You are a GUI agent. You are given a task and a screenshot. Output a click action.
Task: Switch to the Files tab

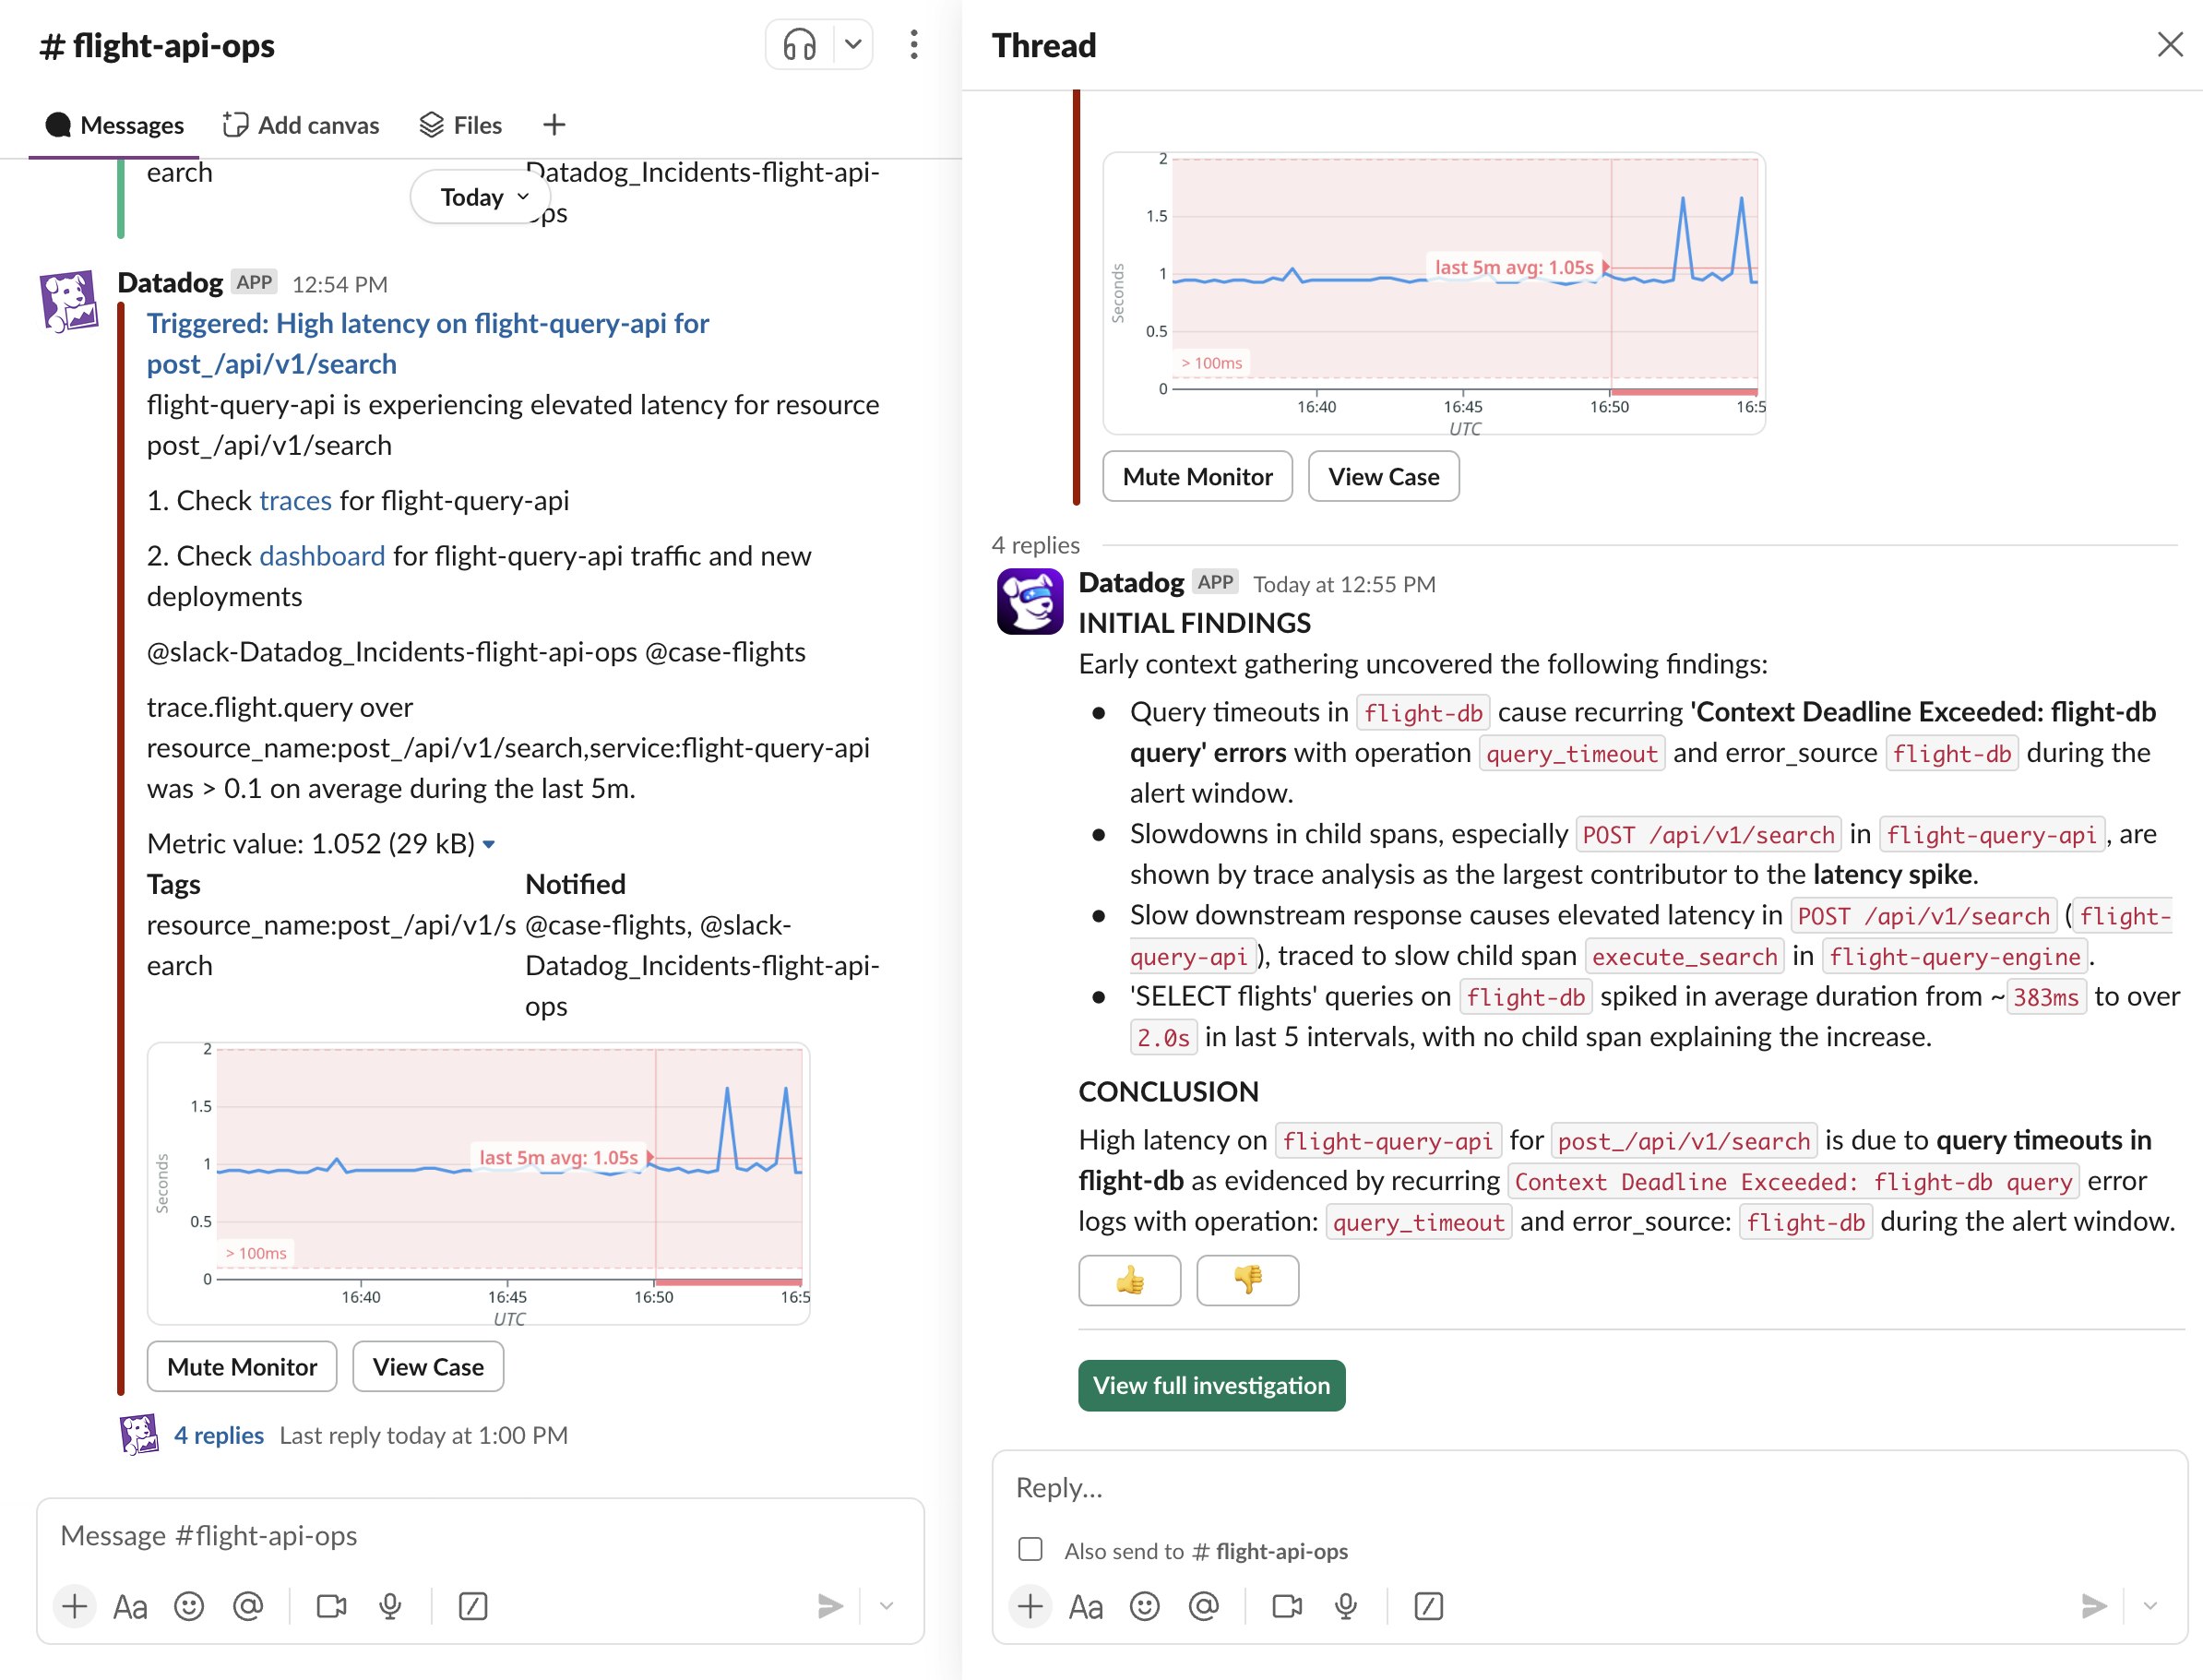[460, 125]
